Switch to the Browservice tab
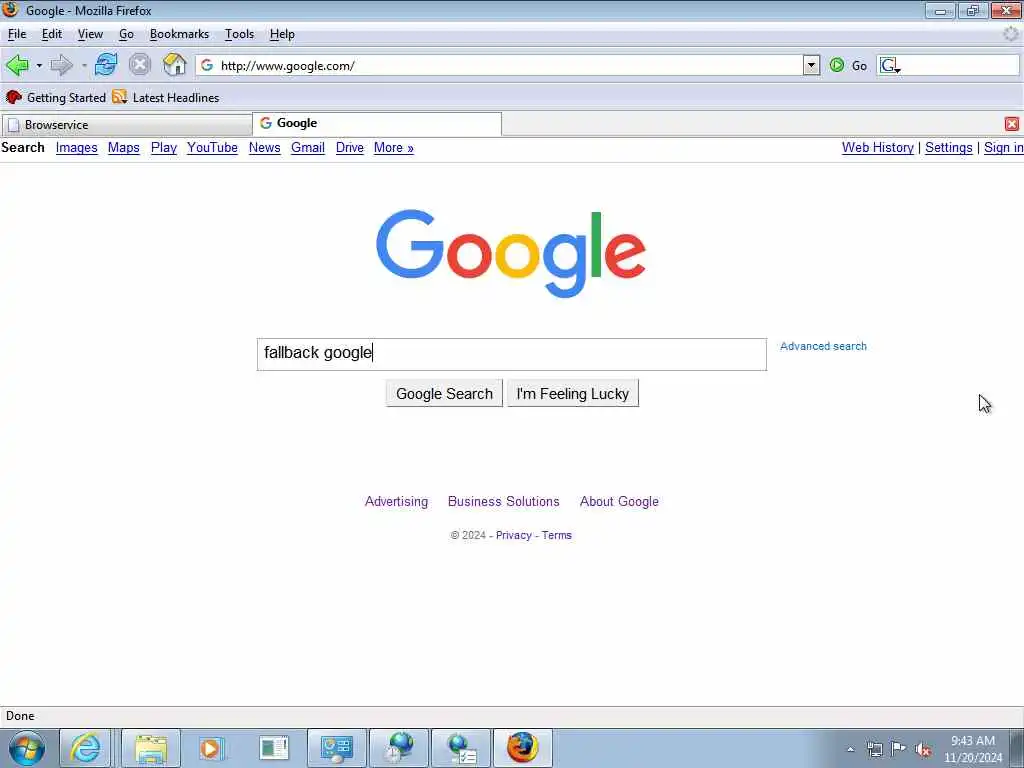The width and height of the screenshot is (1024, 768). click(x=127, y=125)
